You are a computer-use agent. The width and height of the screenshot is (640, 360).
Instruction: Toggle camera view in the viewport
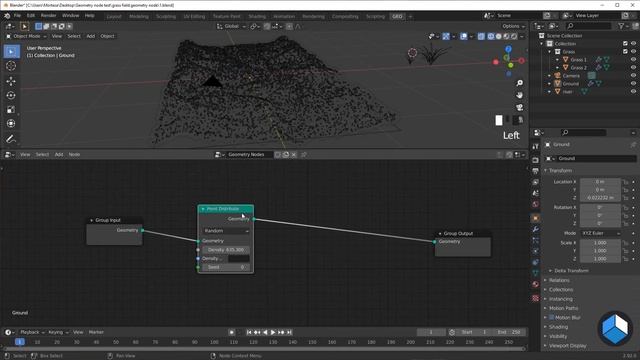519,107
